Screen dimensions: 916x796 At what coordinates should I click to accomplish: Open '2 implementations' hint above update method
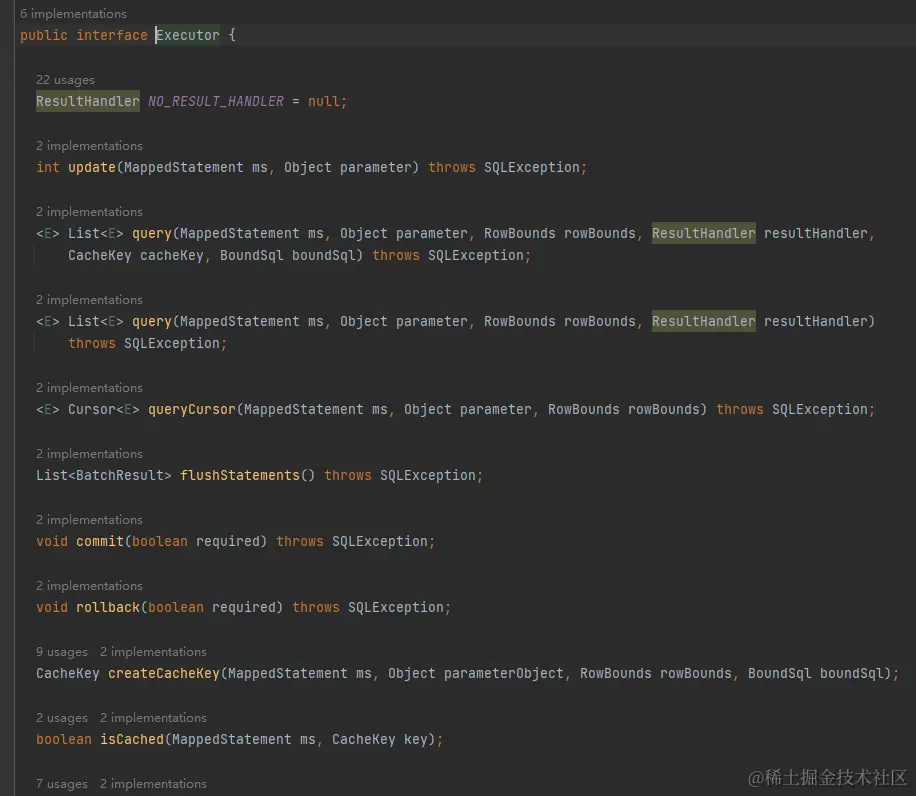coord(89,145)
